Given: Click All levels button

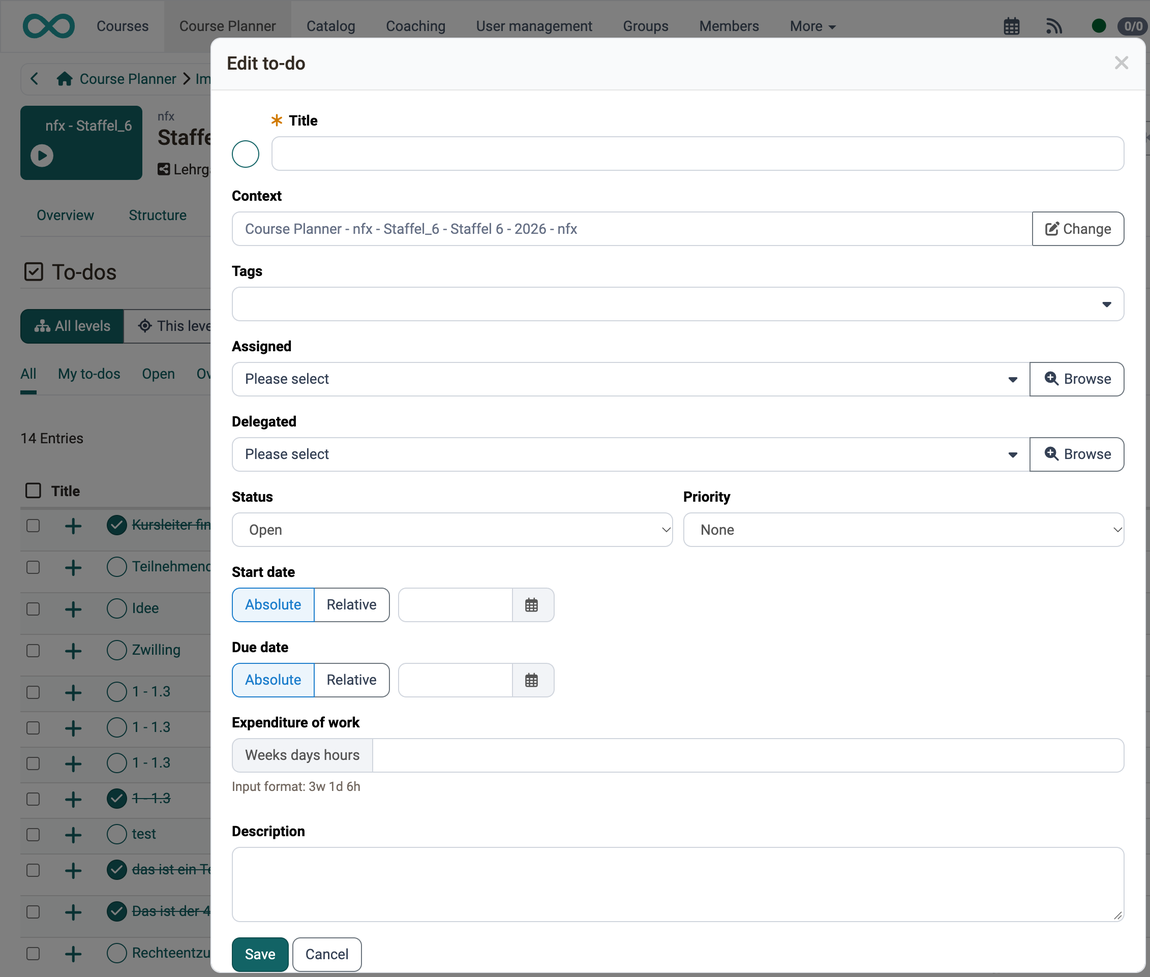Looking at the screenshot, I should pos(72,326).
